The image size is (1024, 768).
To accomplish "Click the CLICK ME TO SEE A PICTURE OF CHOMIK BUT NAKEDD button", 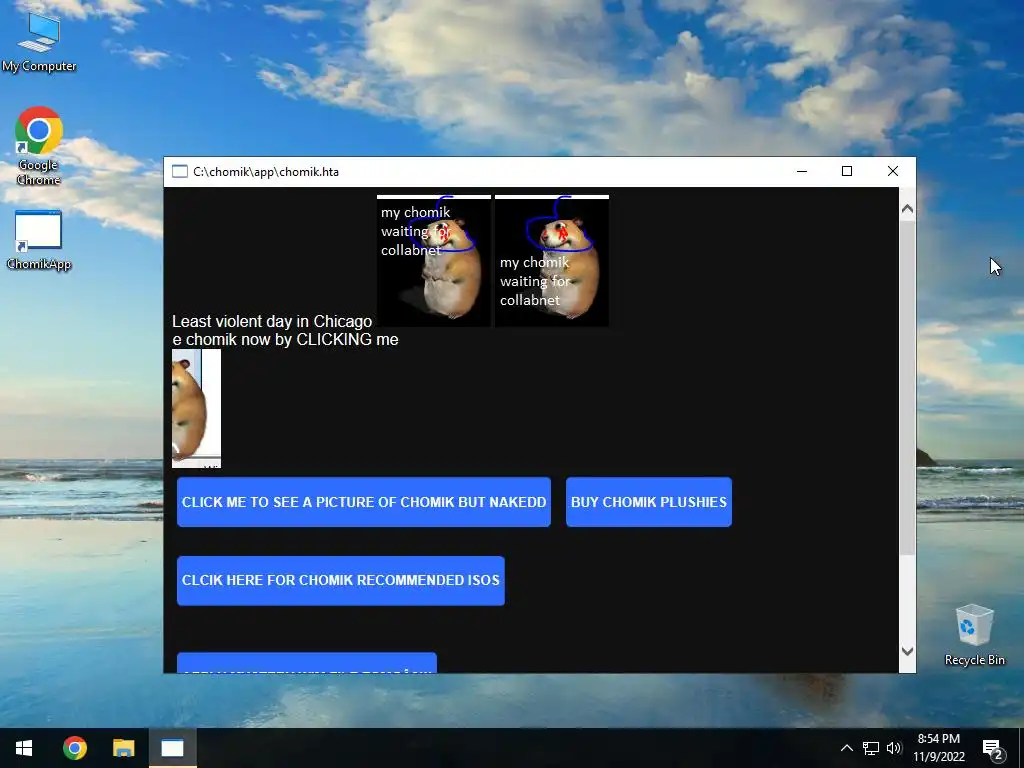I will click(364, 502).
